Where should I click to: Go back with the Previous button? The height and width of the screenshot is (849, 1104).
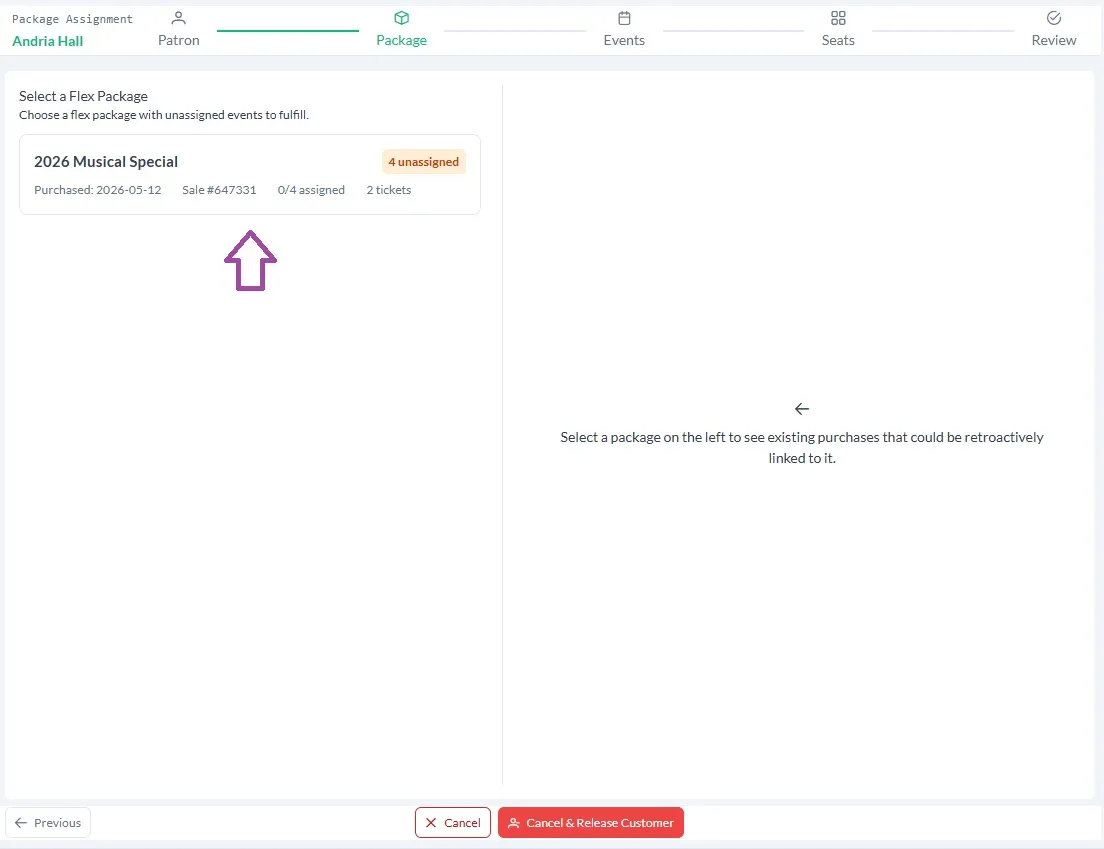48,822
